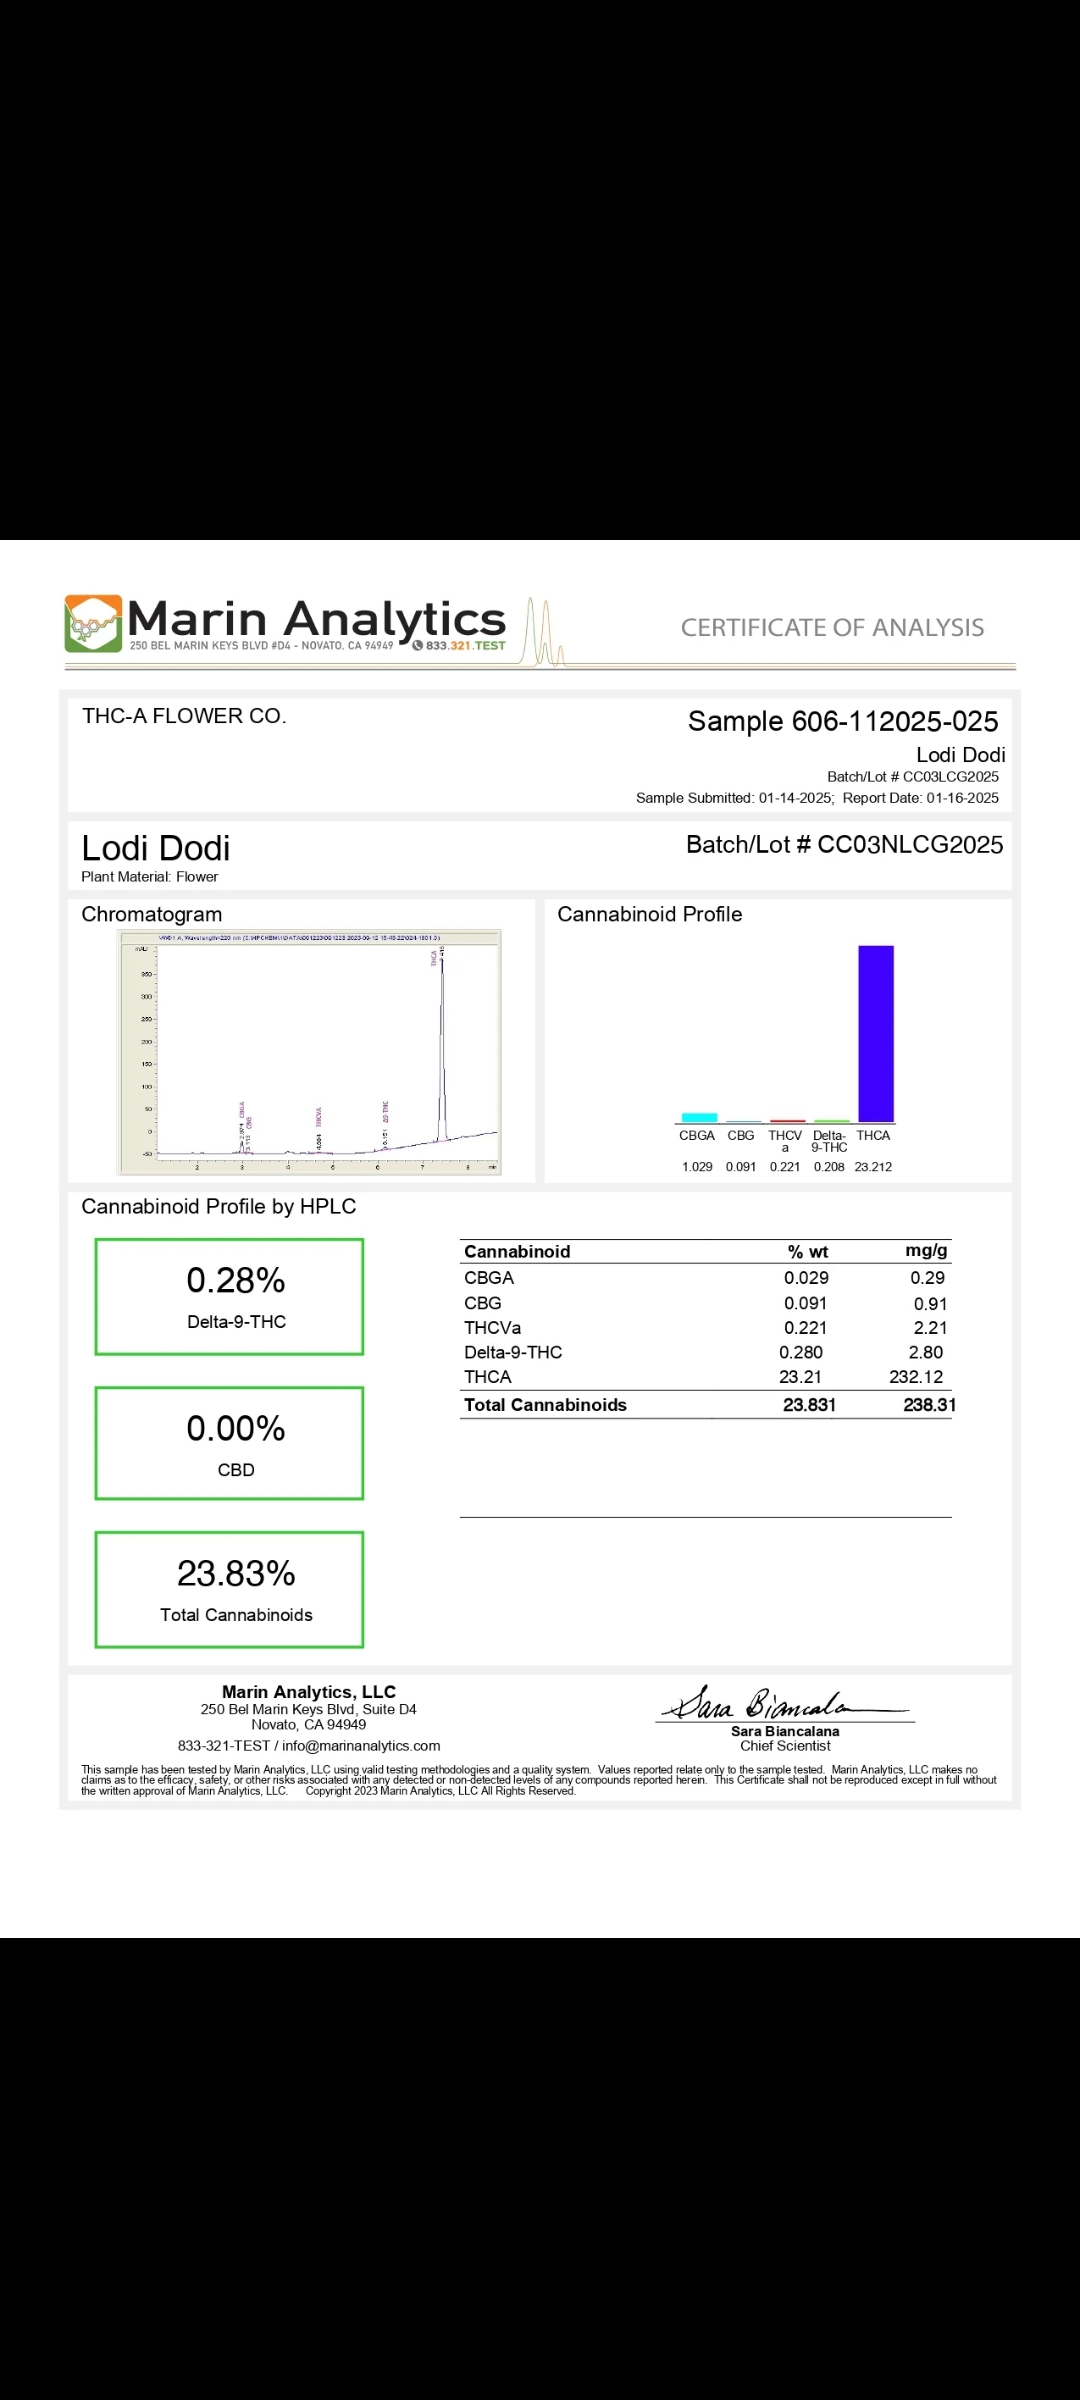Image resolution: width=1080 pixels, height=2400 pixels.
Task: Tap the large "Lodi Dodi" strain heading
Action: [x=156, y=848]
